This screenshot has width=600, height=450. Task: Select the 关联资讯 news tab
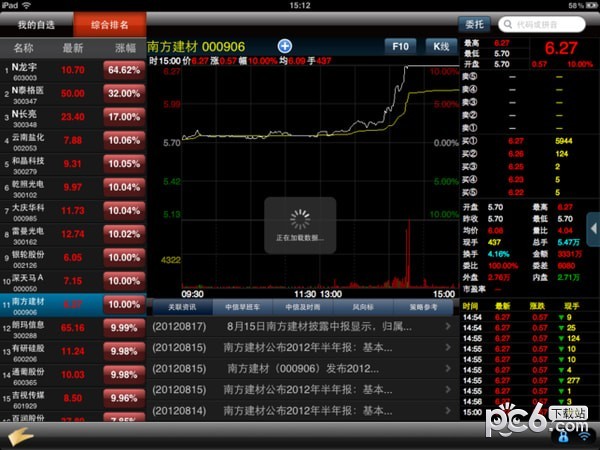(x=182, y=307)
